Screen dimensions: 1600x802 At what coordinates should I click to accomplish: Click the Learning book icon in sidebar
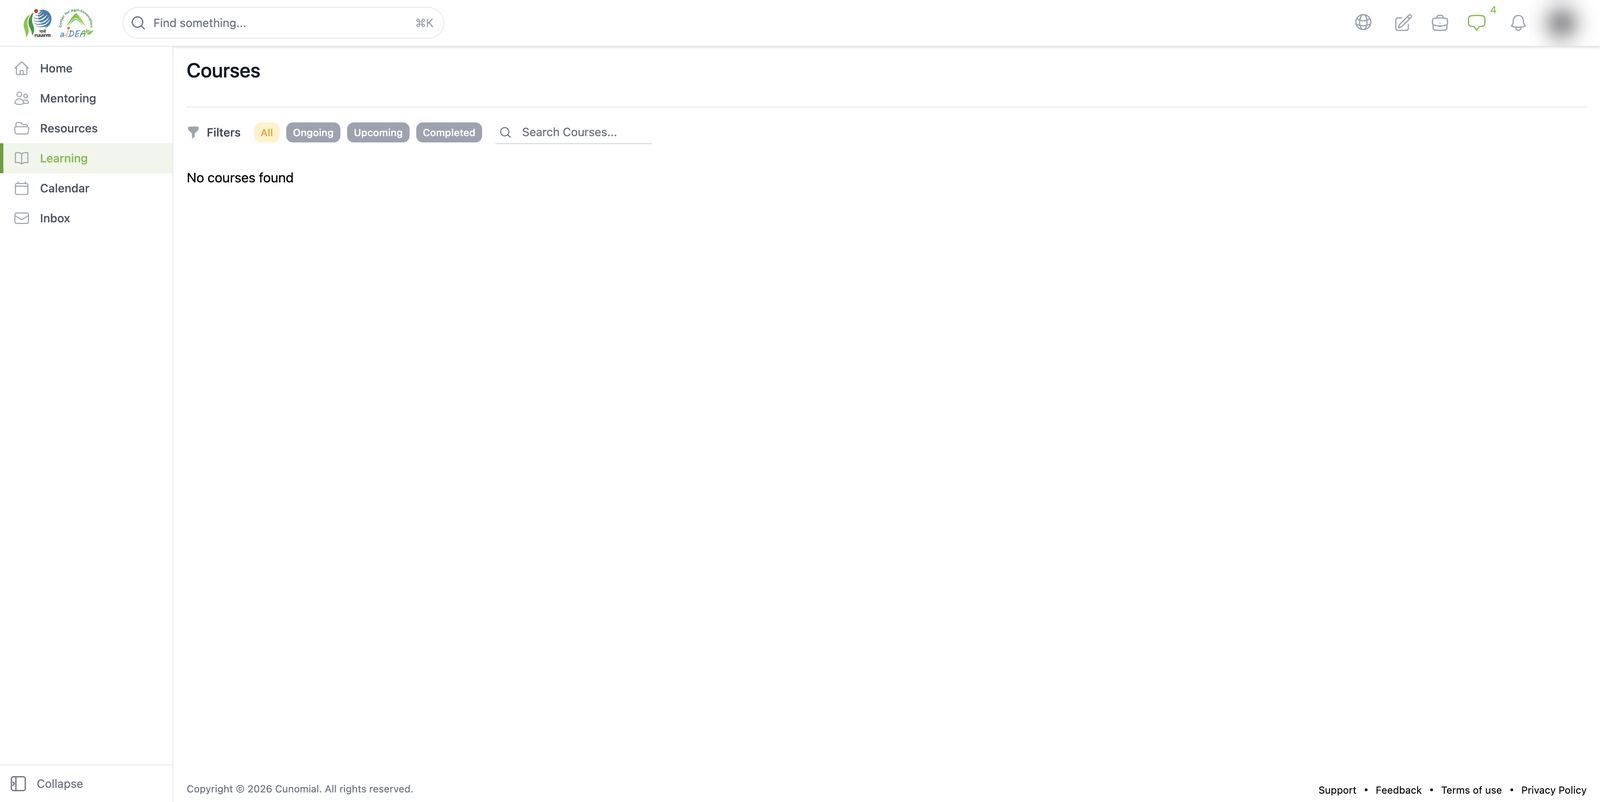tap(21, 158)
